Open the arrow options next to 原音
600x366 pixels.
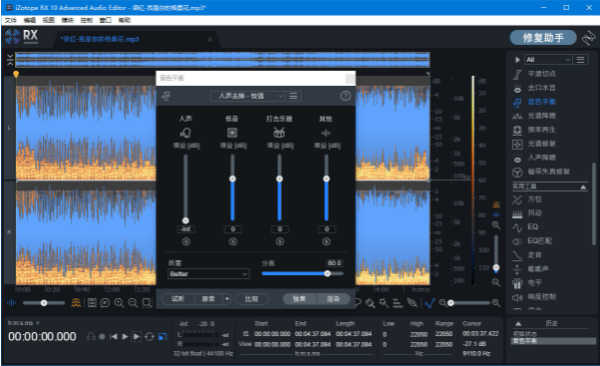coord(227,299)
